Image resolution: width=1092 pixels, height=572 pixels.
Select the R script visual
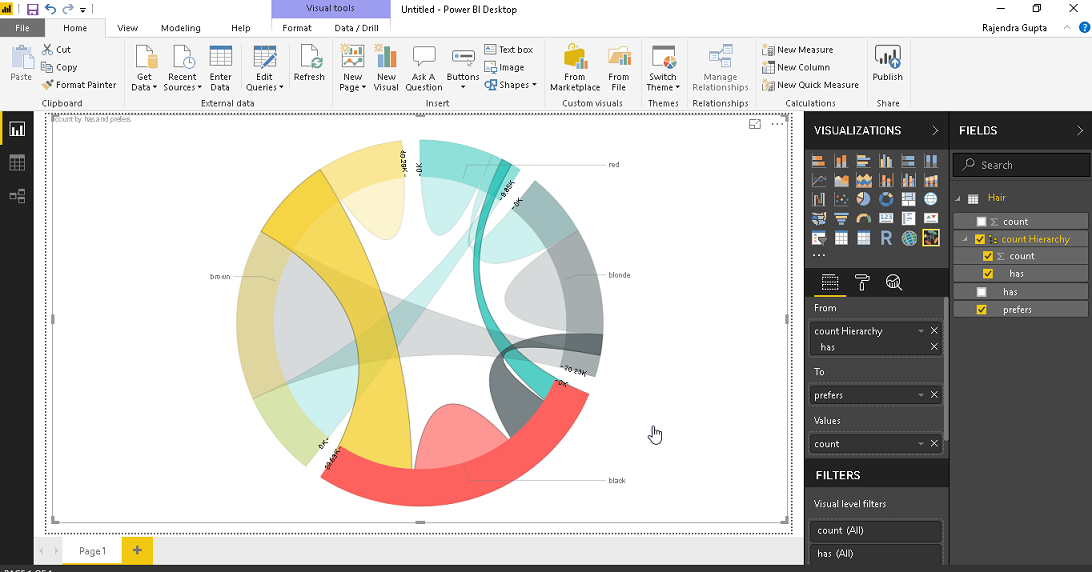pyautogui.click(x=886, y=238)
